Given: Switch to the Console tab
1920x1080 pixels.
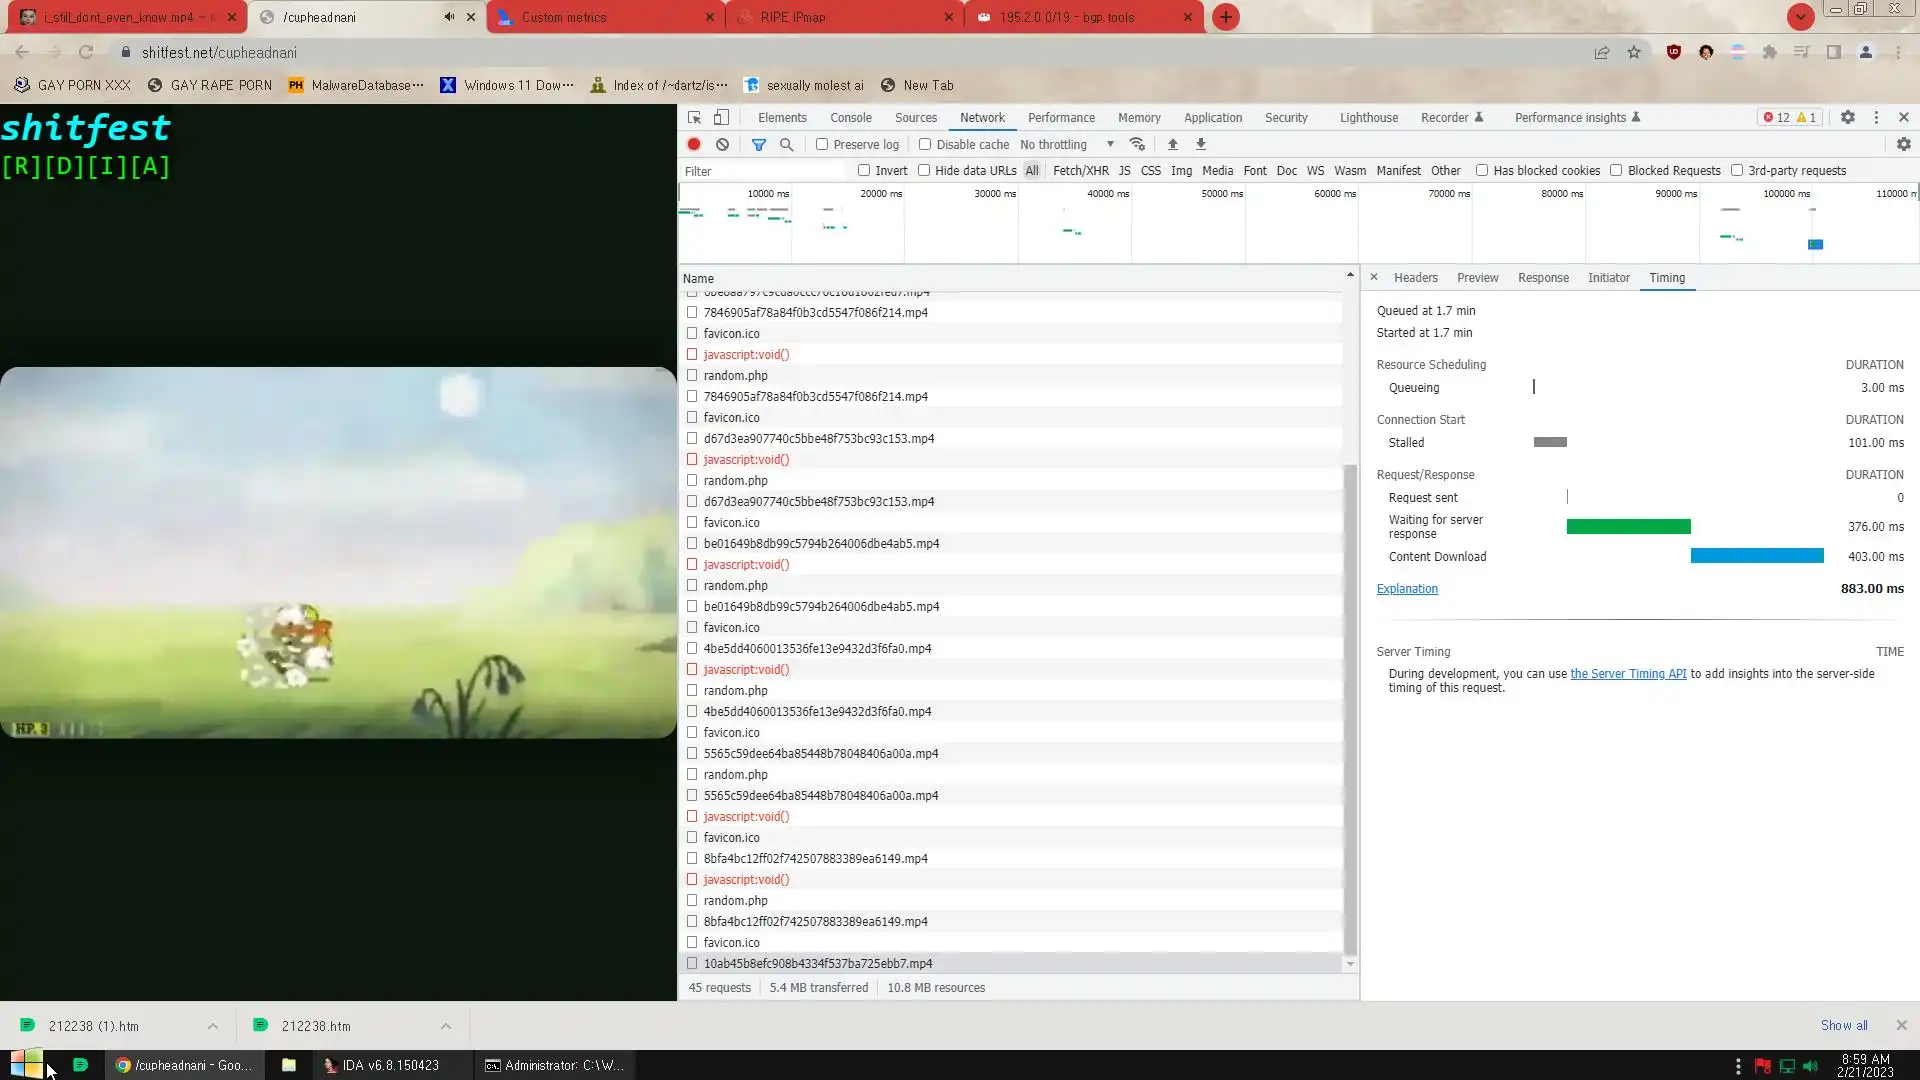Looking at the screenshot, I should click(850, 117).
